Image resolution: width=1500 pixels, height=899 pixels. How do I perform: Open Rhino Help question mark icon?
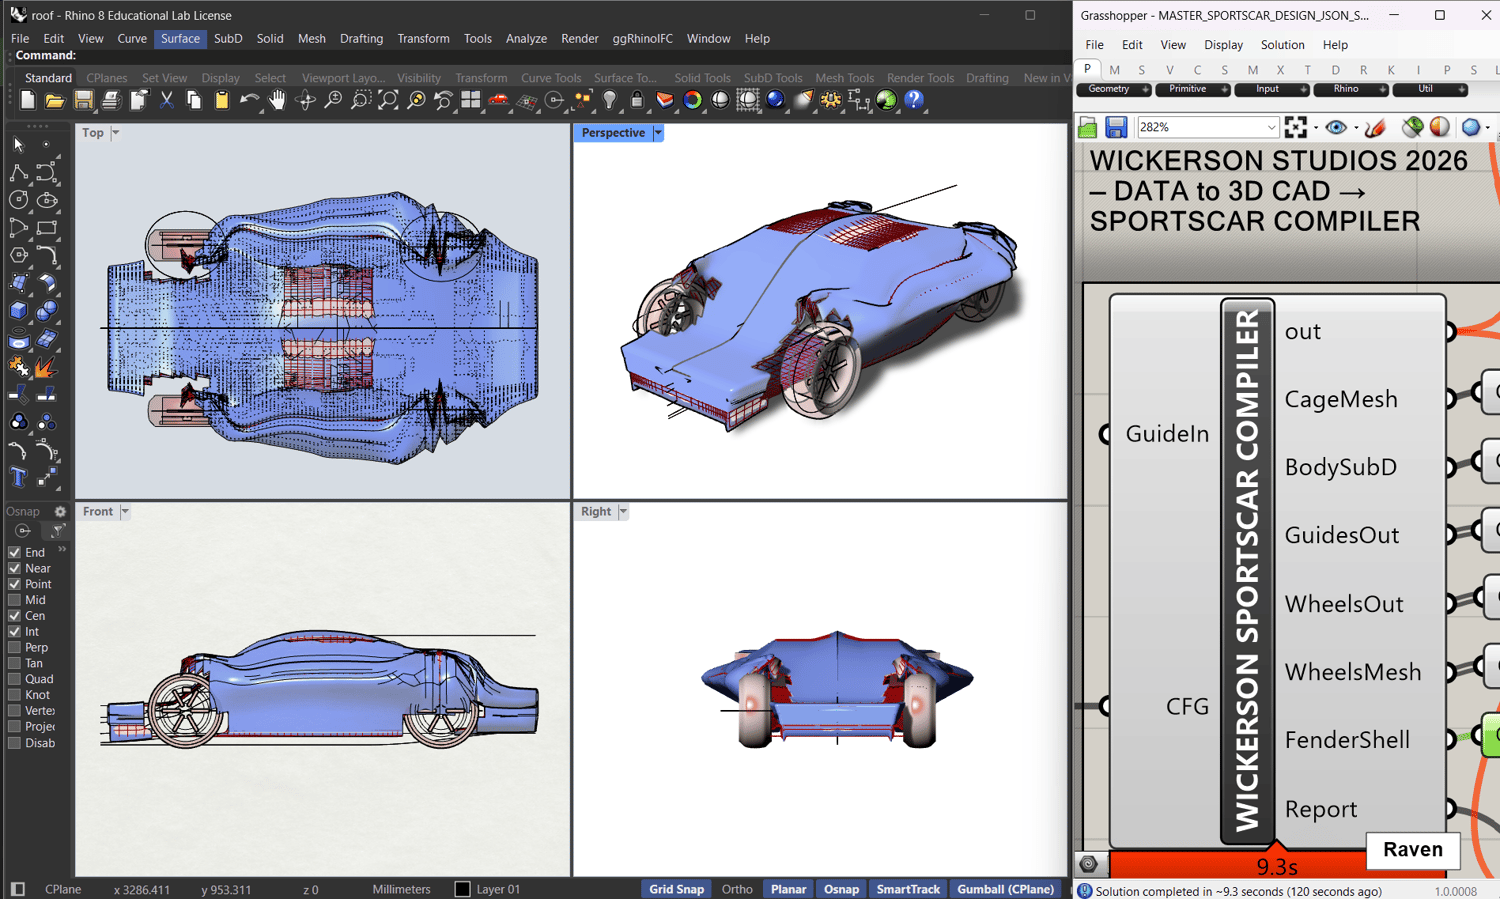point(914,100)
